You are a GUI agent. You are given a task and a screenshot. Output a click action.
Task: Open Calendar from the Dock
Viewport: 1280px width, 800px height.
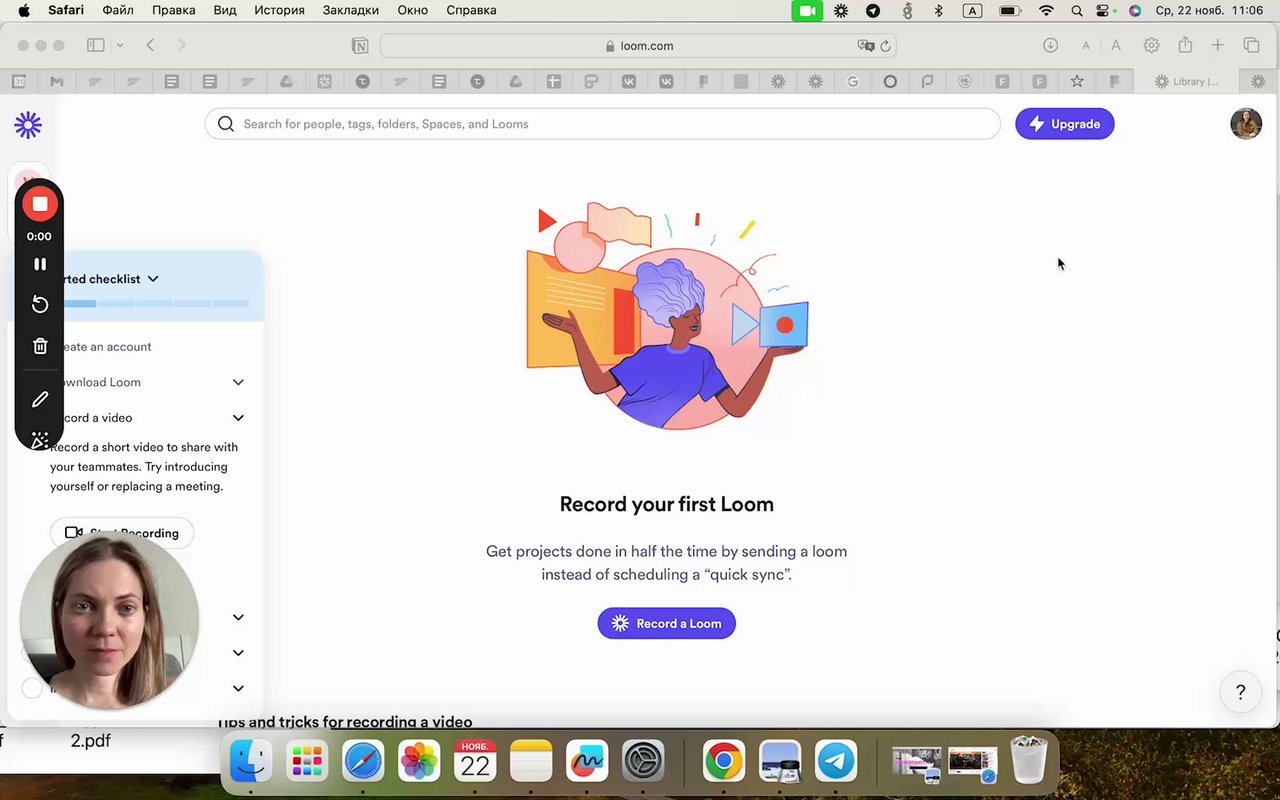475,762
